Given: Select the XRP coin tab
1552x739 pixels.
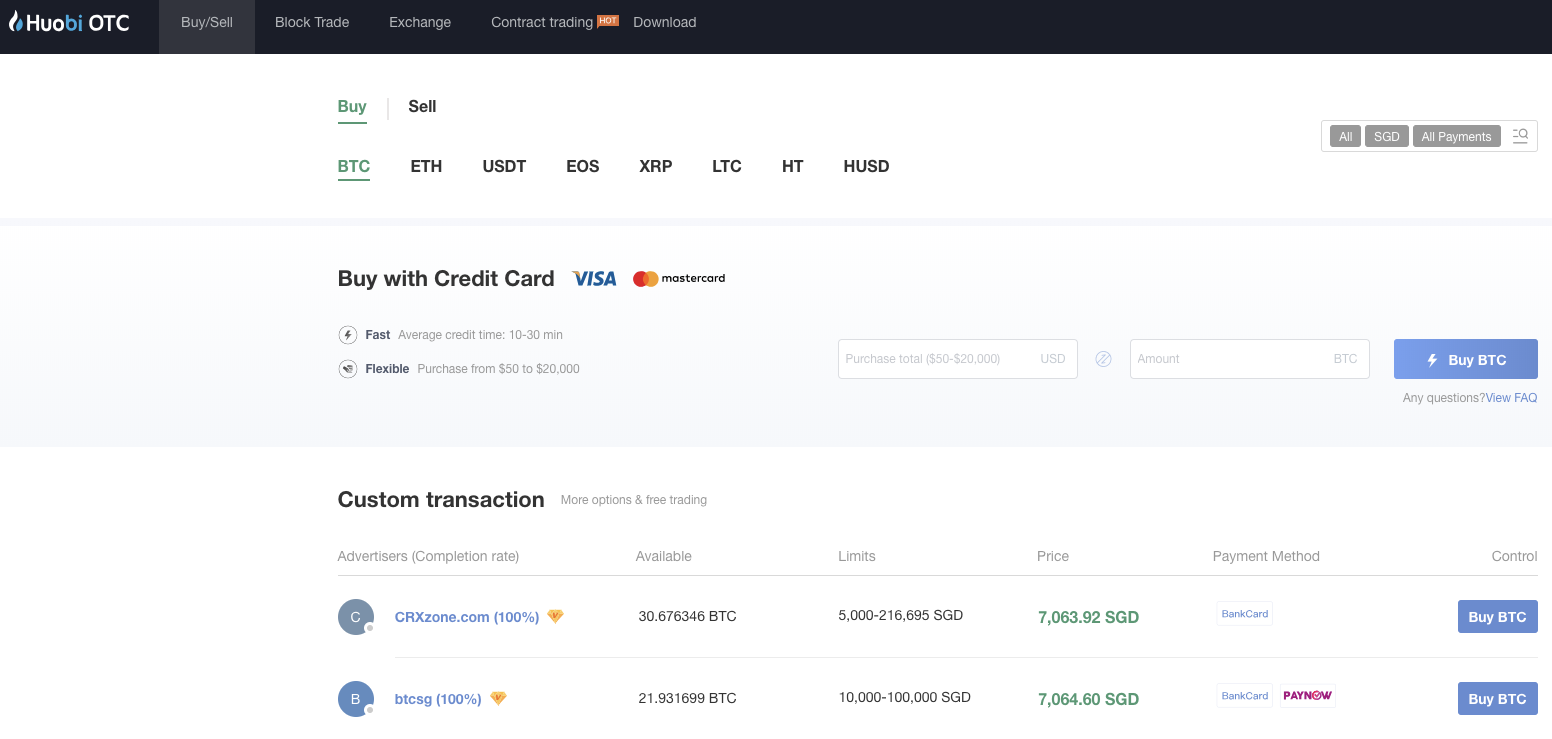Looking at the screenshot, I should (x=656, y=167).
